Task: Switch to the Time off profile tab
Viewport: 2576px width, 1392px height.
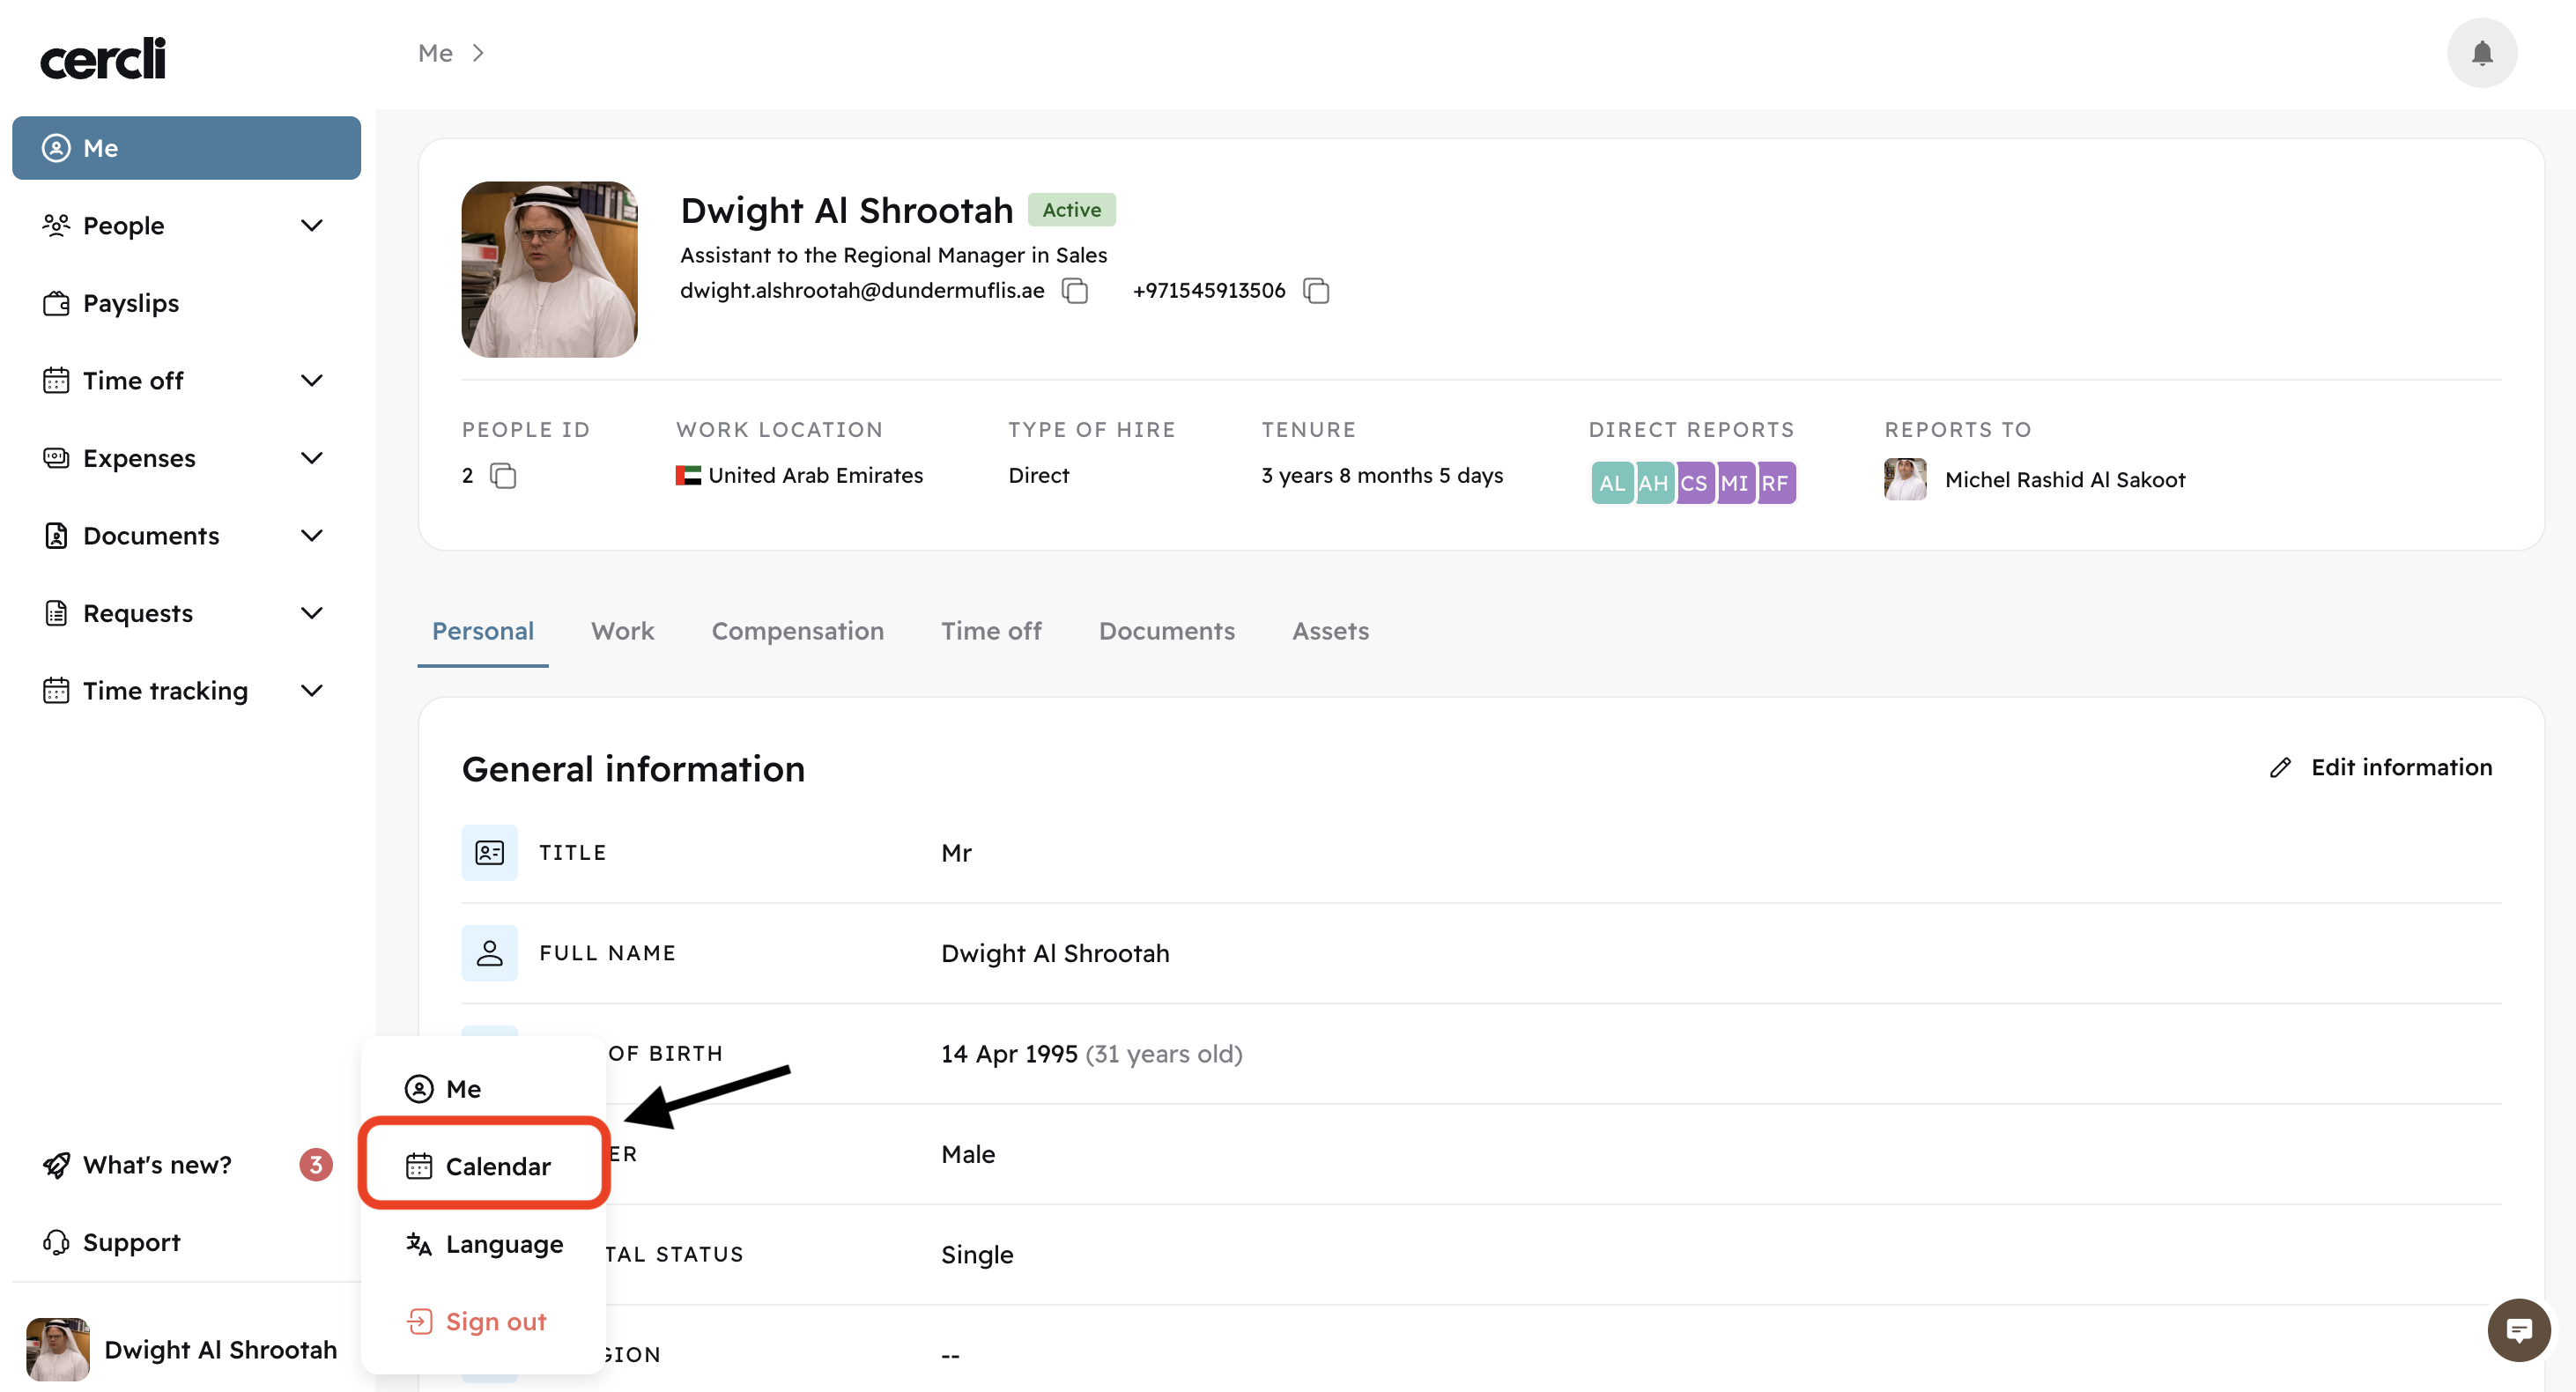Action: pyautogui.click(x=991, y=631)
